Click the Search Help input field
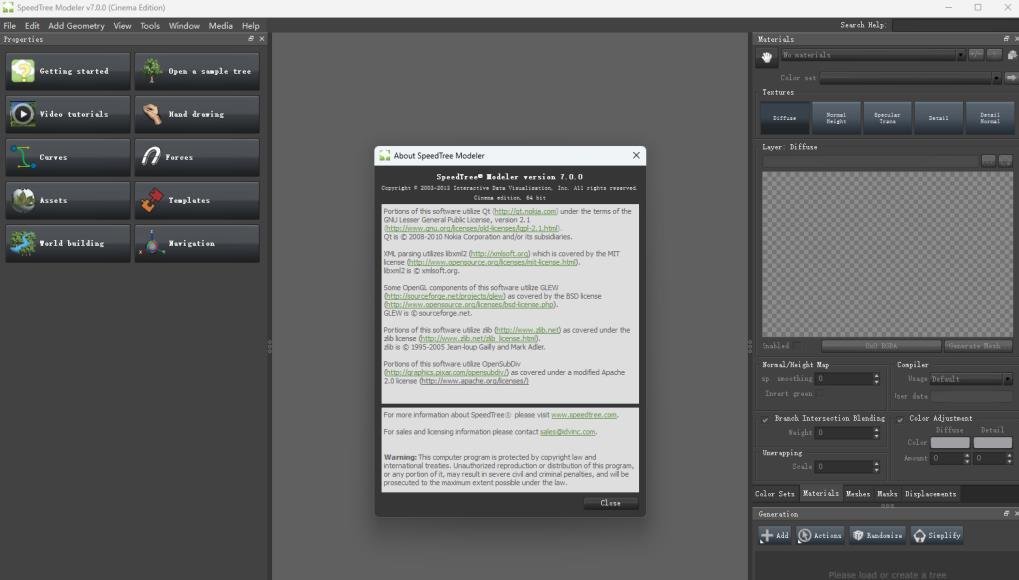 955,25
